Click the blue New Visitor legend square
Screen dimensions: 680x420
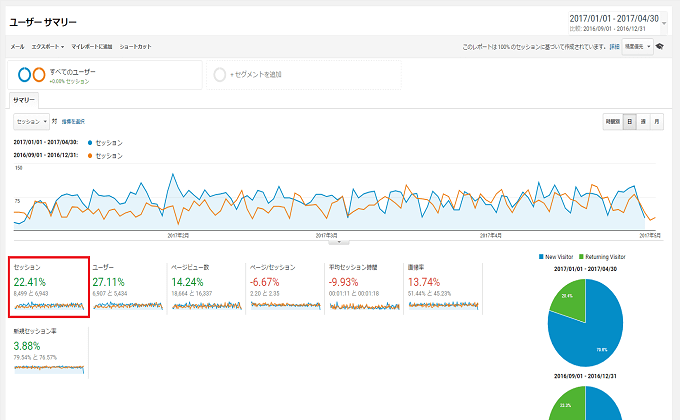(x=541, y=257)
